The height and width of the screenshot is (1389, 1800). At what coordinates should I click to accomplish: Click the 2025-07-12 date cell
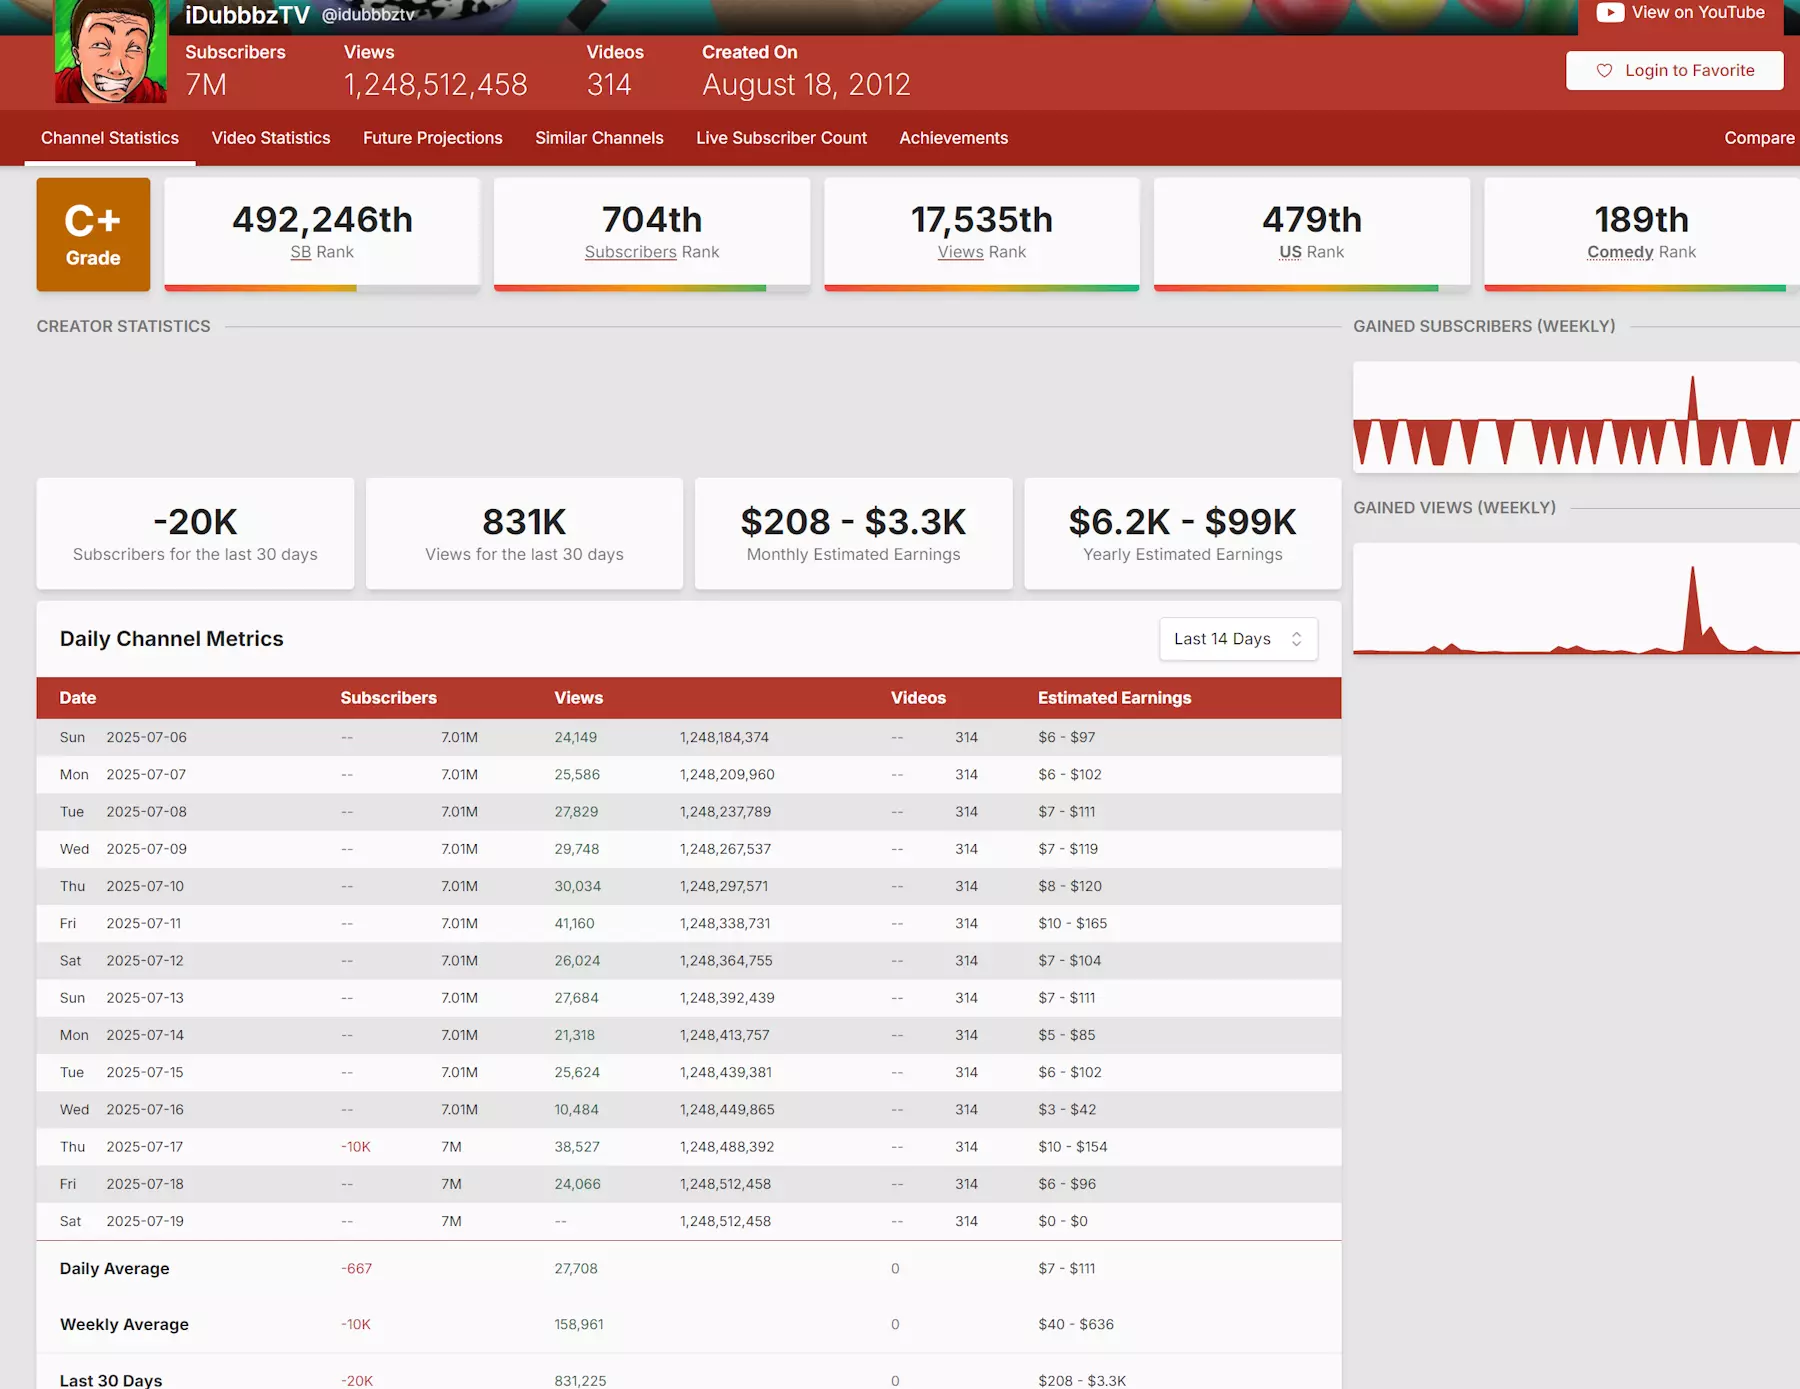[145, 960]
